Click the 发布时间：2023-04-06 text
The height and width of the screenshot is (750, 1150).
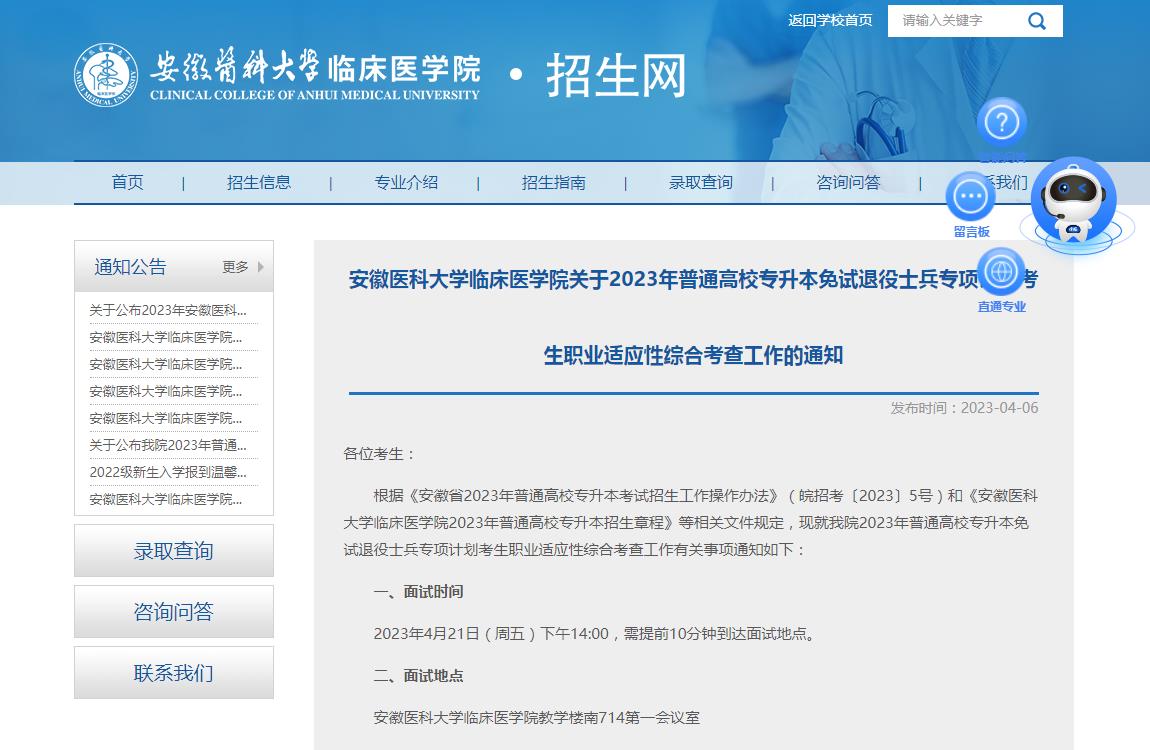click(x=964, y=408)
